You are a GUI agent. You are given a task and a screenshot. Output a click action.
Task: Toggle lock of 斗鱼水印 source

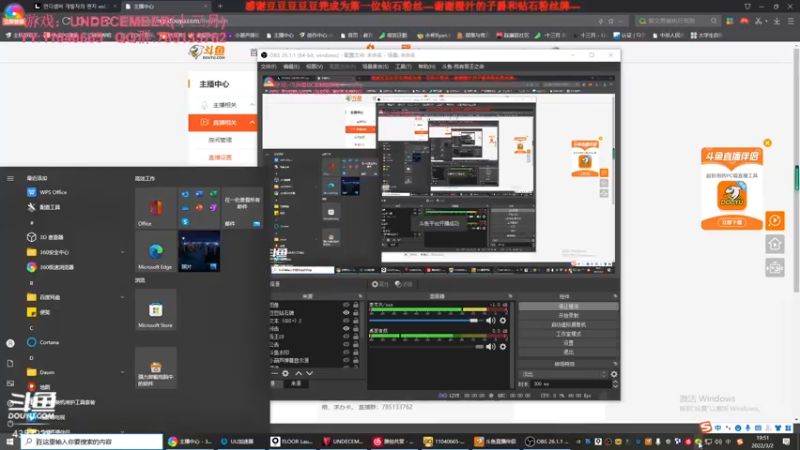pos(356,353)
